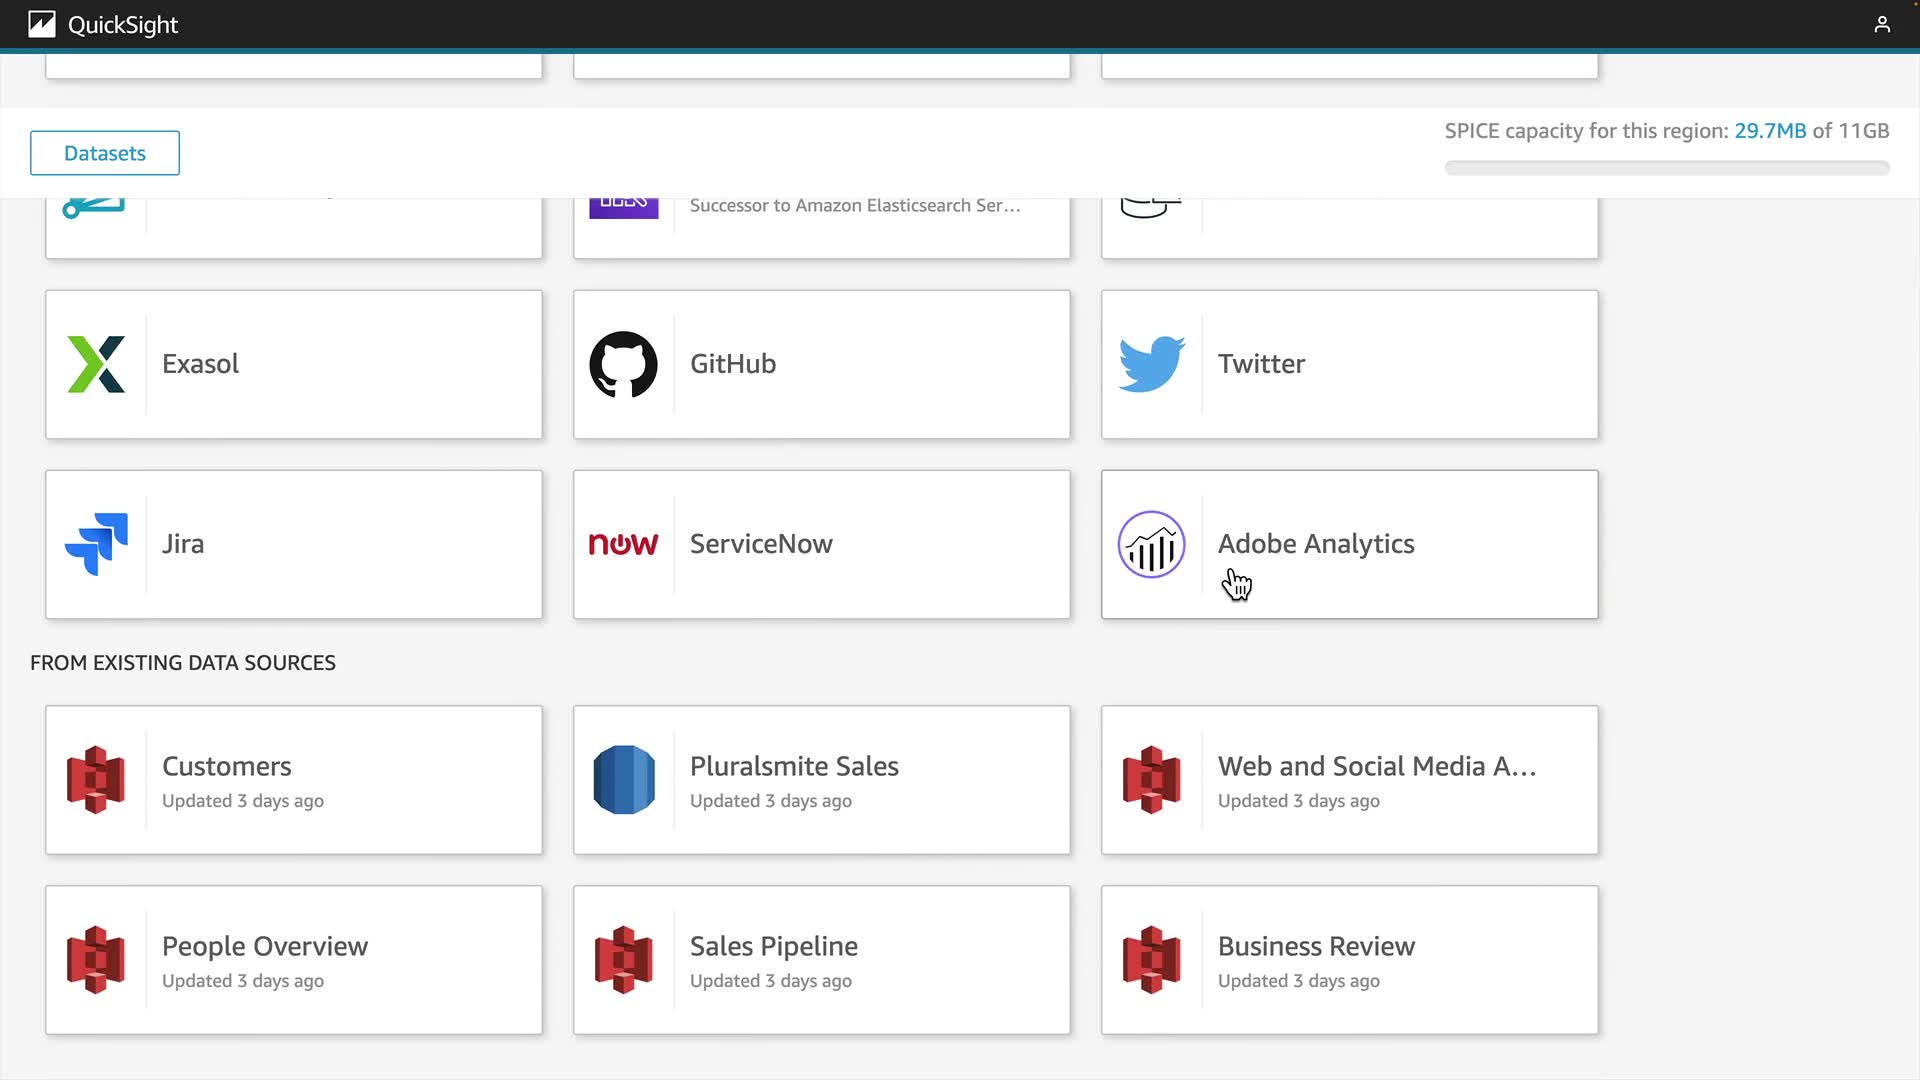The image size is (1920, 1080).
Task: Click the ServiceNow 'now' logo
Action: click(623, 544)
